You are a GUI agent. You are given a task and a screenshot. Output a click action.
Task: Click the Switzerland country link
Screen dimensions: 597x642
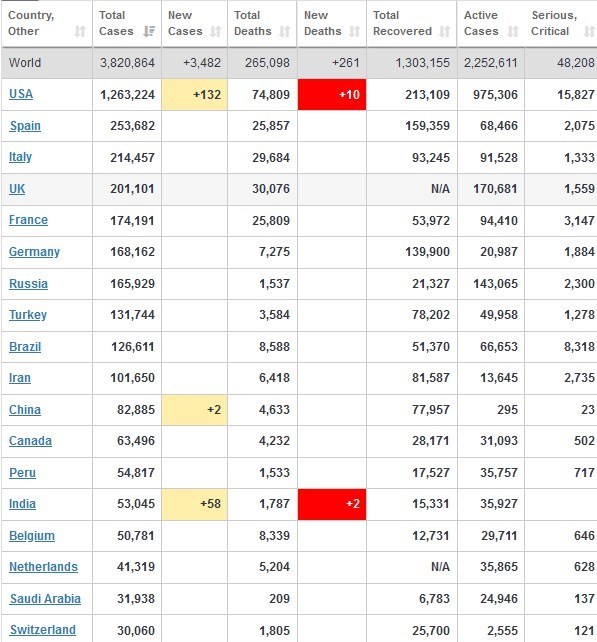[43, 630]
